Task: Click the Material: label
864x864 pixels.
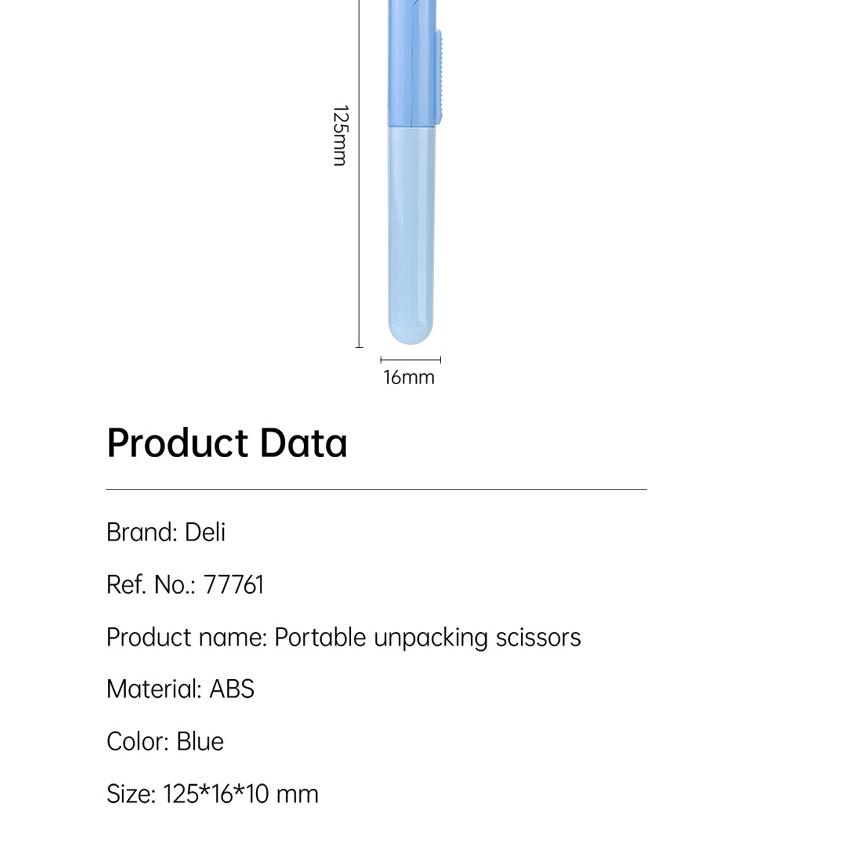Action: tap(154, 689)
